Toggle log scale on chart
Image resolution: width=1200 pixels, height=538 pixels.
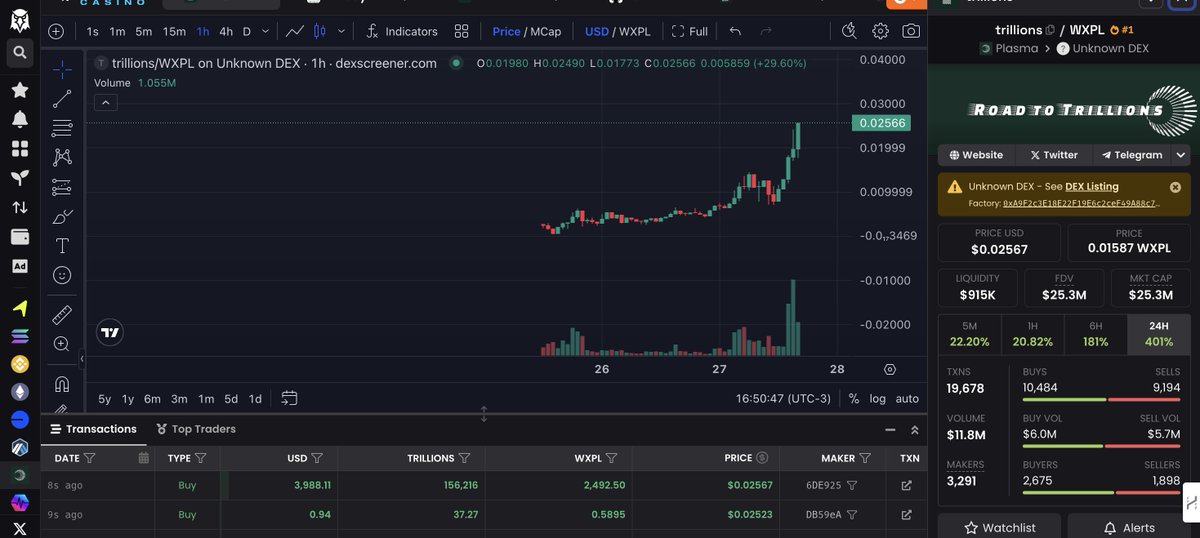[877, 398]
